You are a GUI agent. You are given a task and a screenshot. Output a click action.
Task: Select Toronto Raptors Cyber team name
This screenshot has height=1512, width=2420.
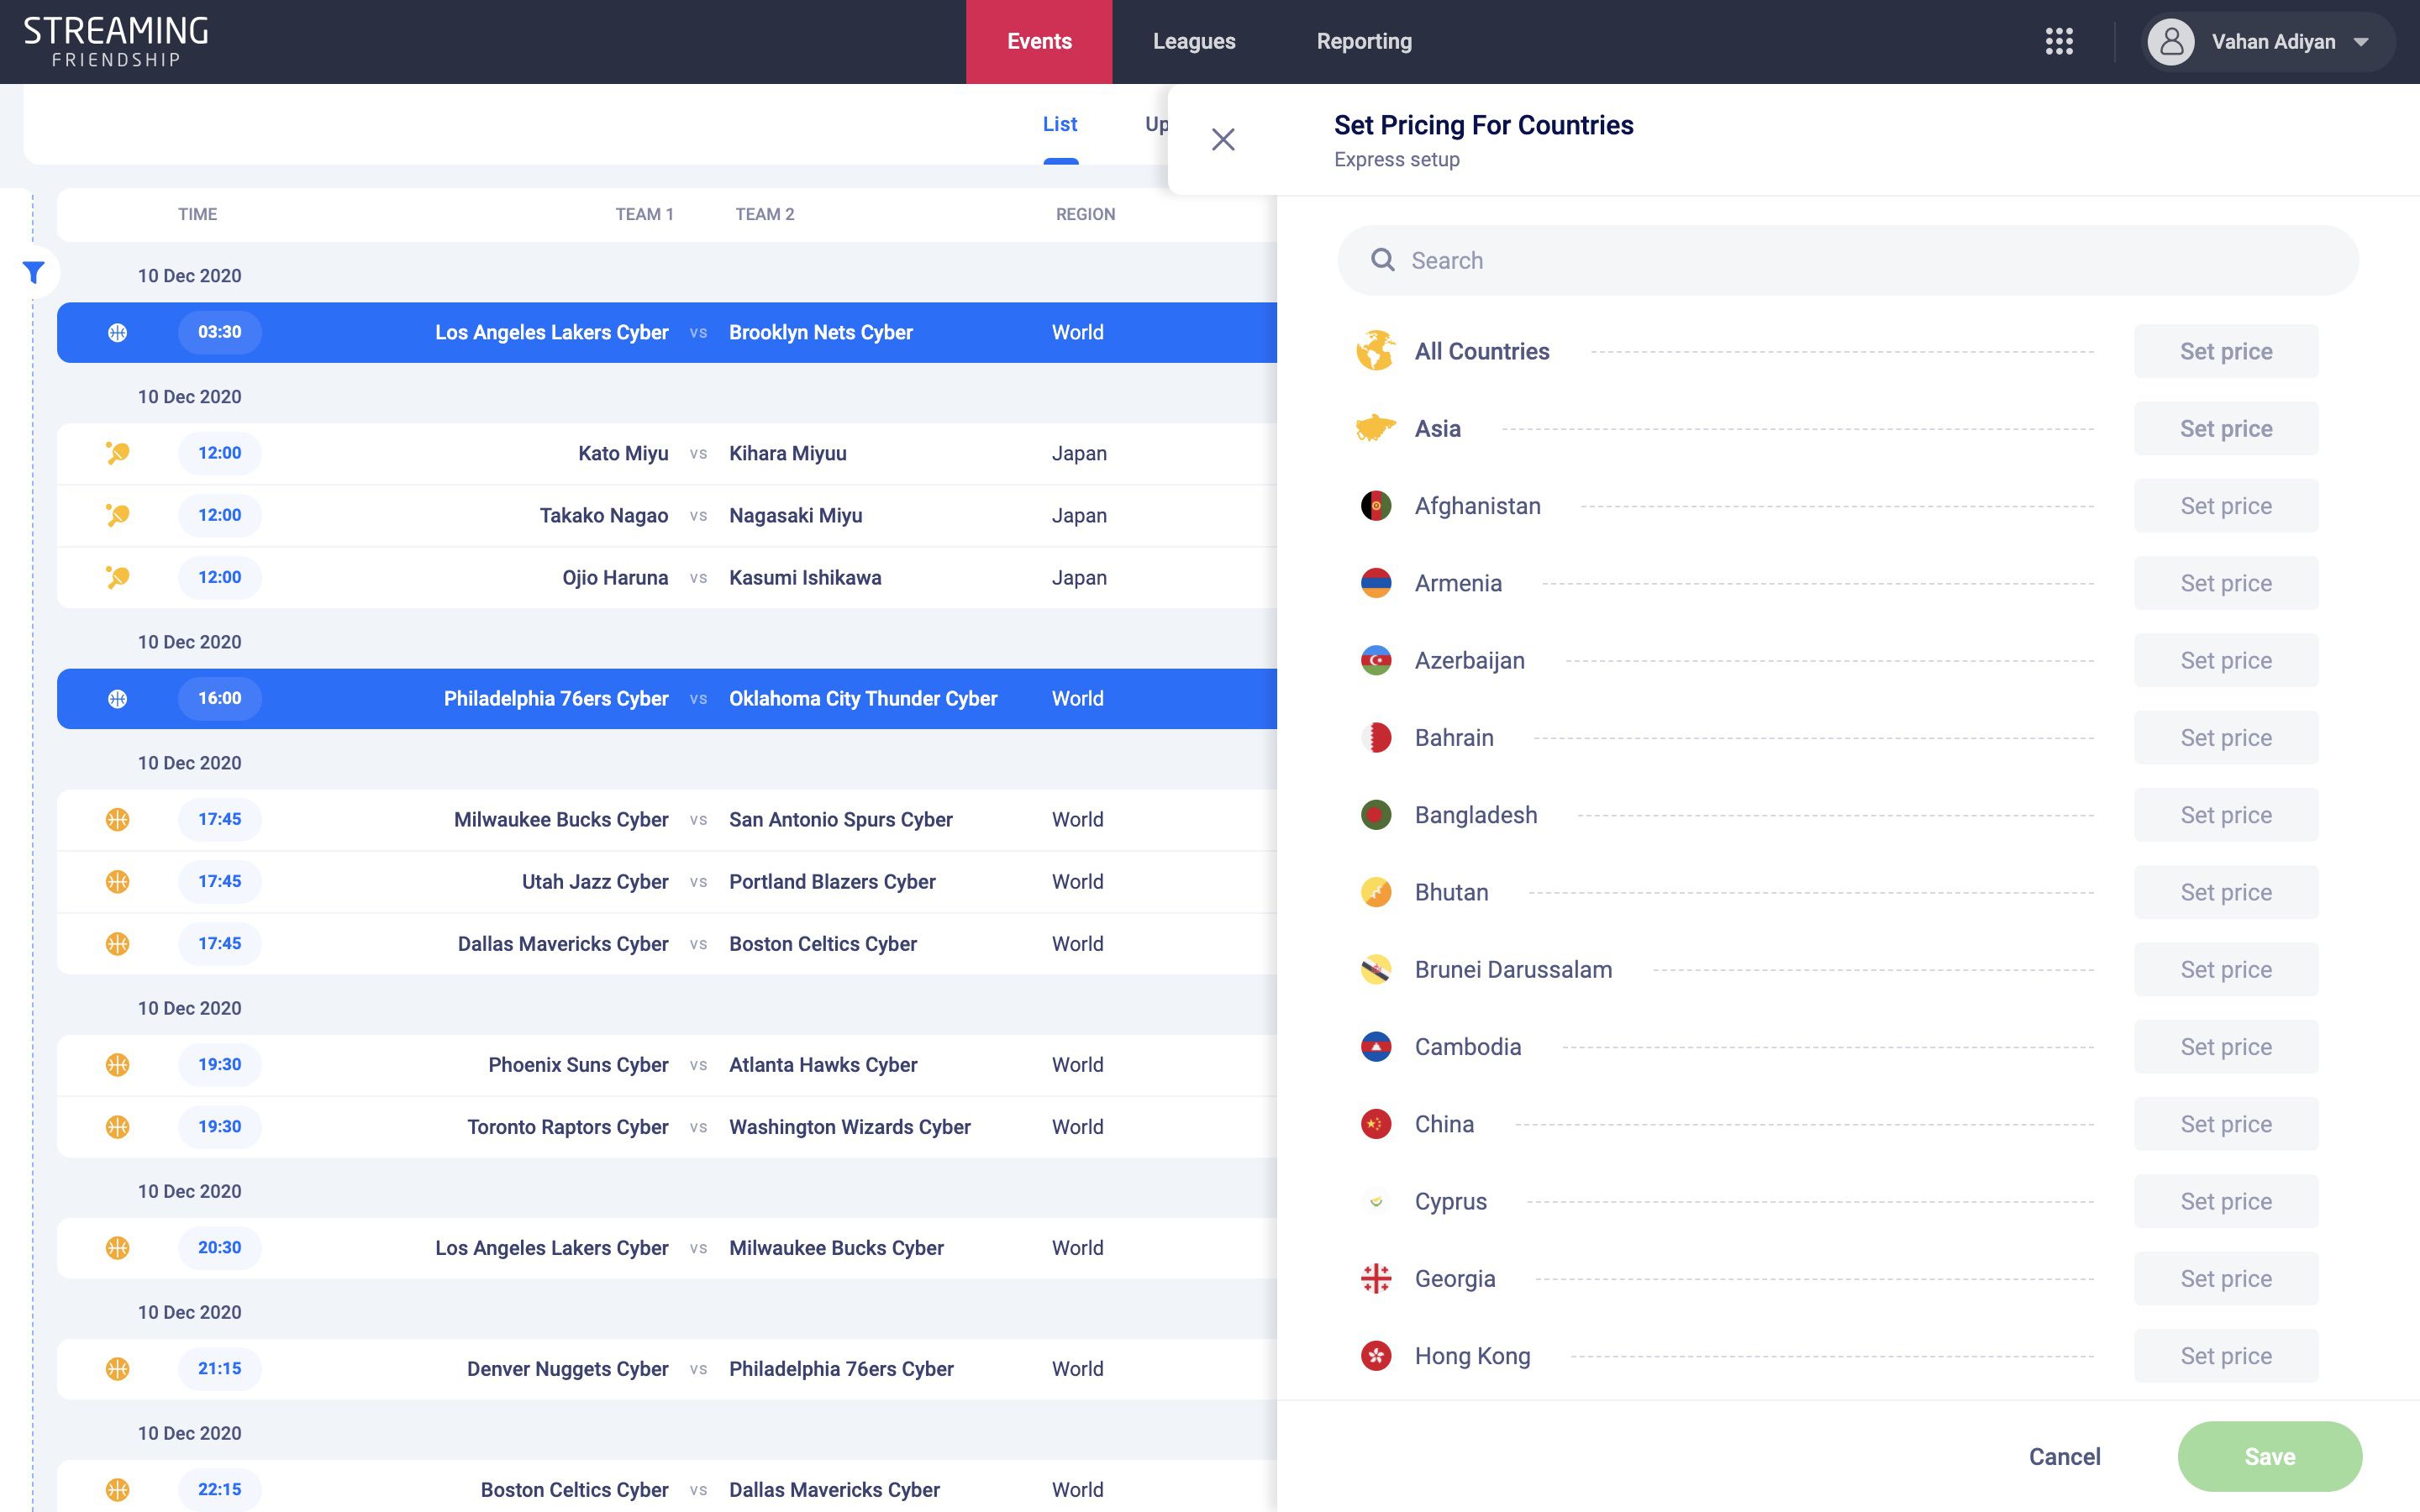point(567,1126)
